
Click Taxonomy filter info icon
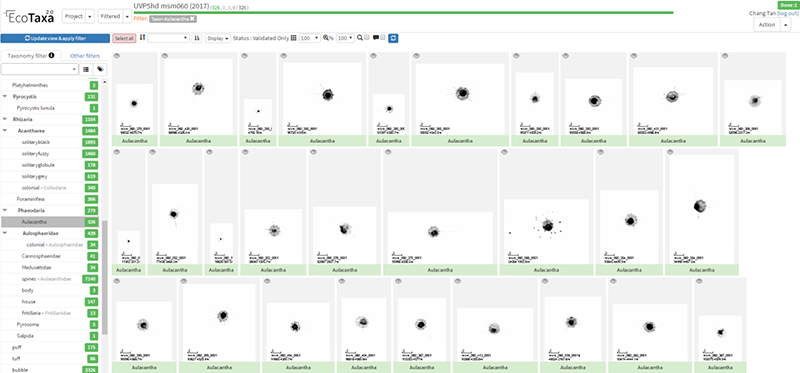click(52, 56)
